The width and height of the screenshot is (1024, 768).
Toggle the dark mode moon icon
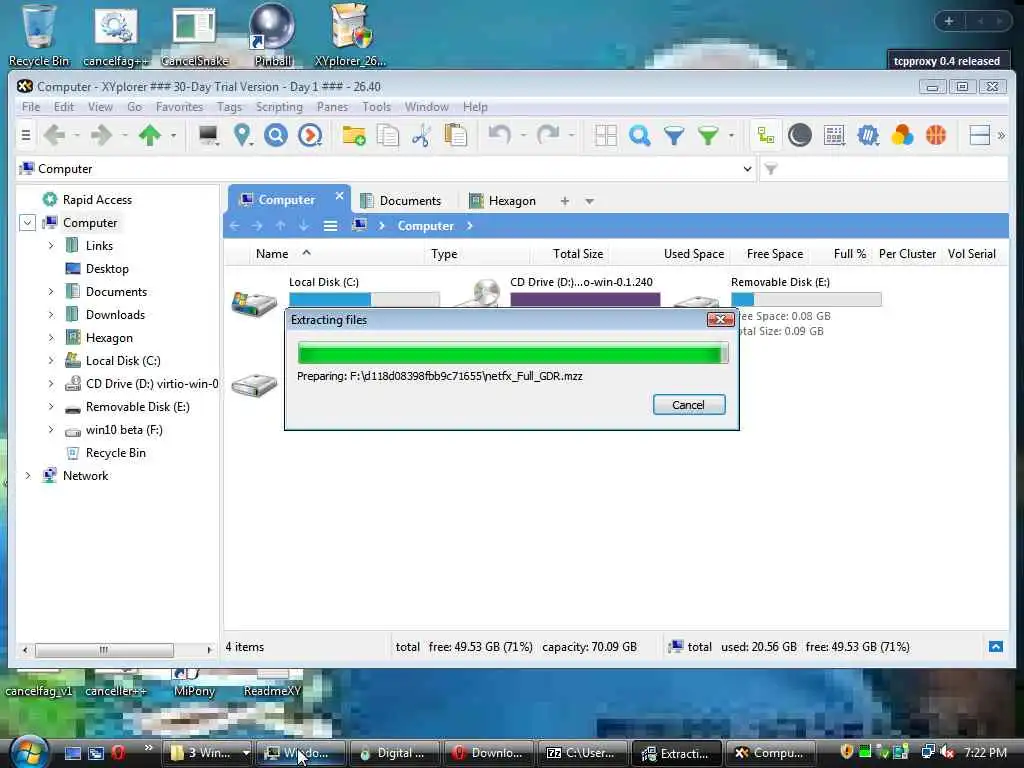(x=799, y=135)
